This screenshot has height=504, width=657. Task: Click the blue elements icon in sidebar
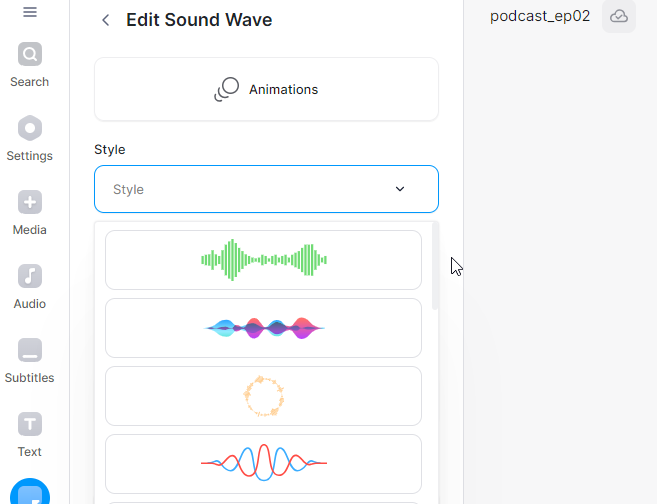30,492
